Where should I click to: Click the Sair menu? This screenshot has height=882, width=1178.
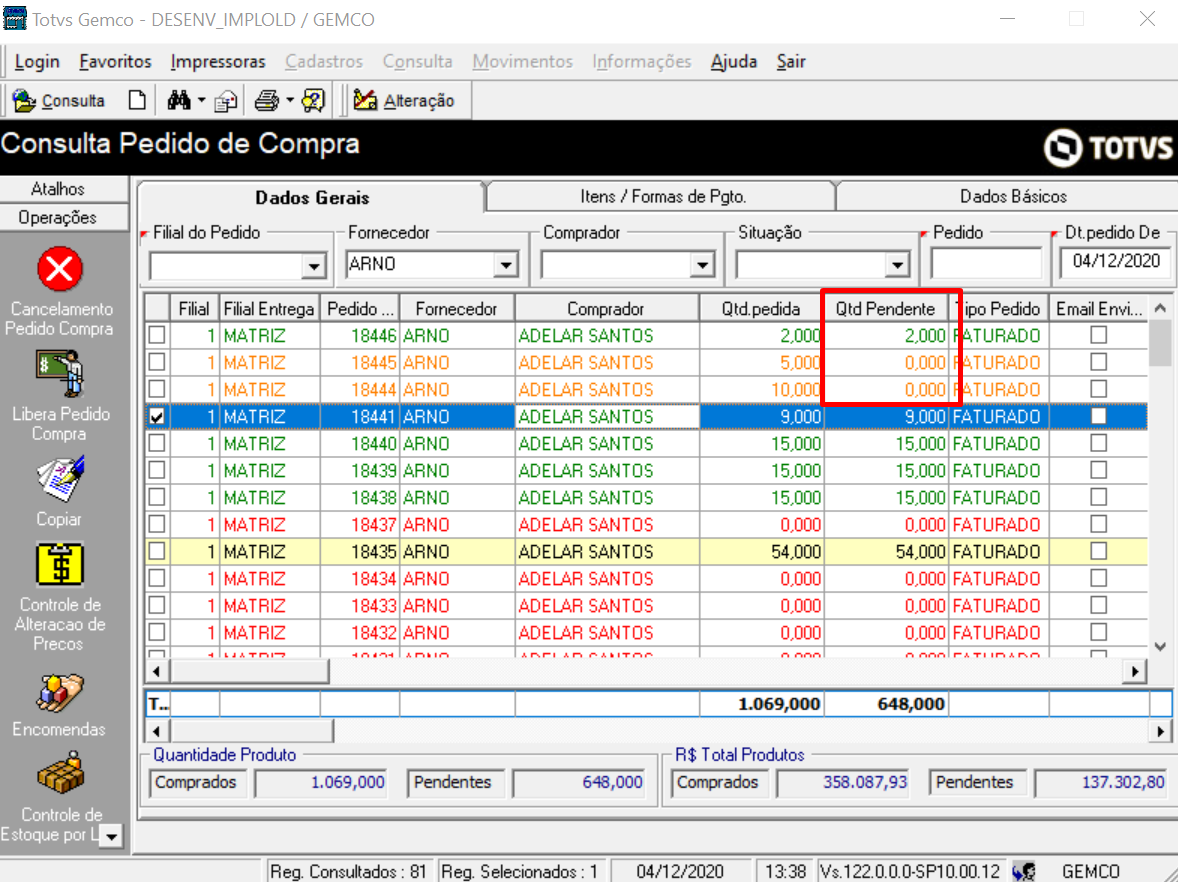click(790, 62)
